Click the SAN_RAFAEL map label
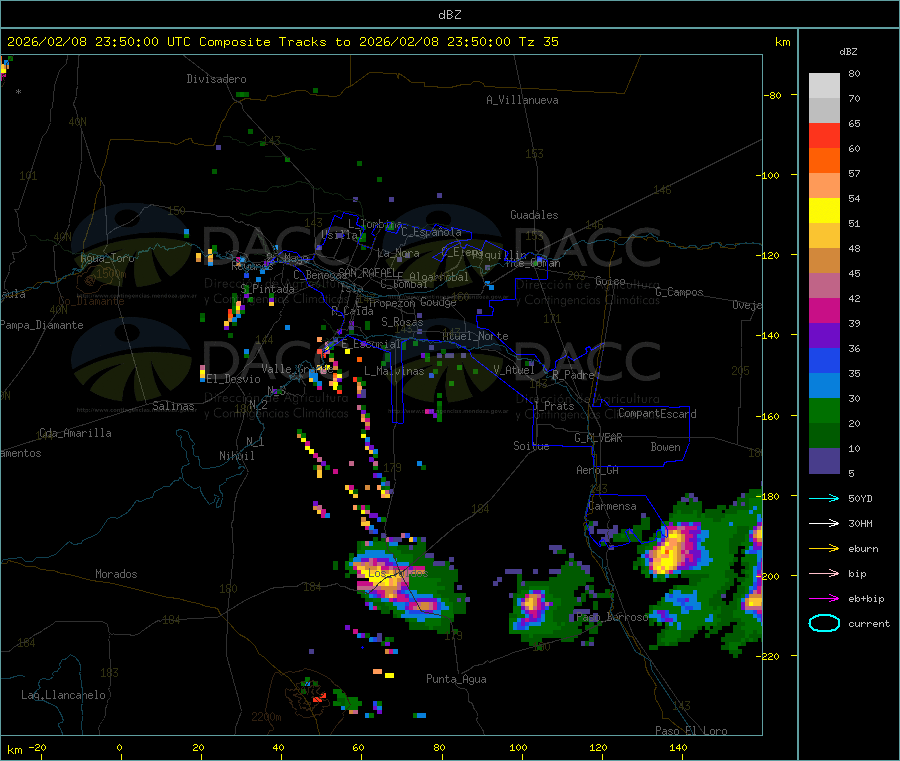Screen dimensions: 900x761 pyautogui.click(x=366, y=272)
